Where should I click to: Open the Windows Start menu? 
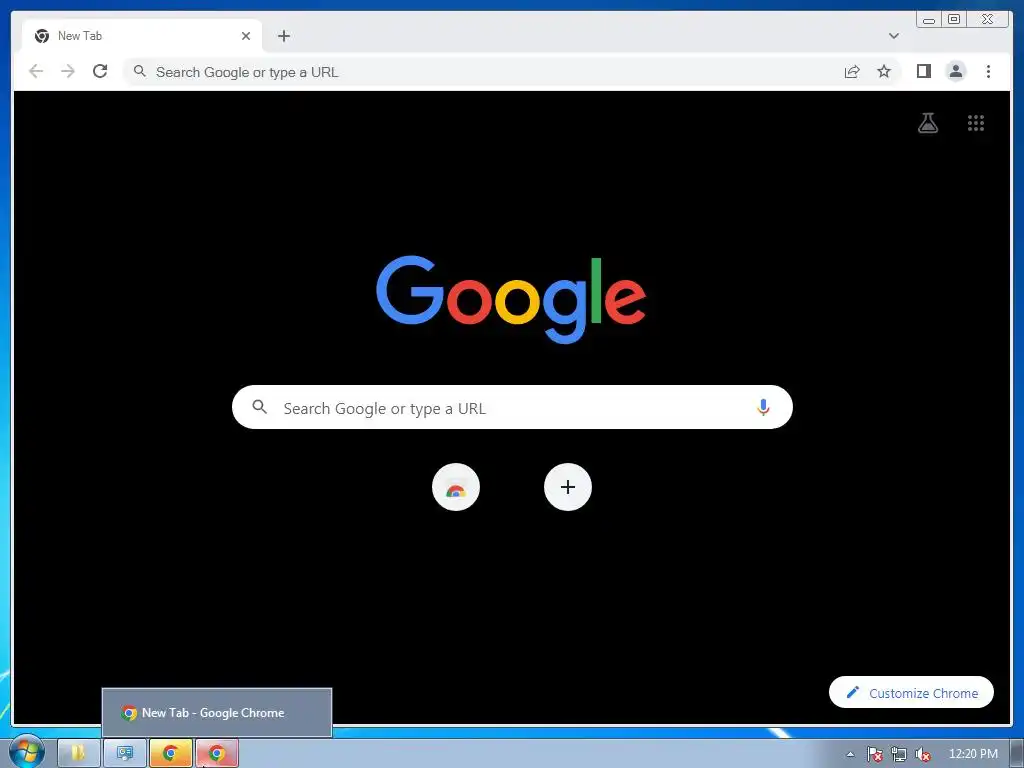26,752
